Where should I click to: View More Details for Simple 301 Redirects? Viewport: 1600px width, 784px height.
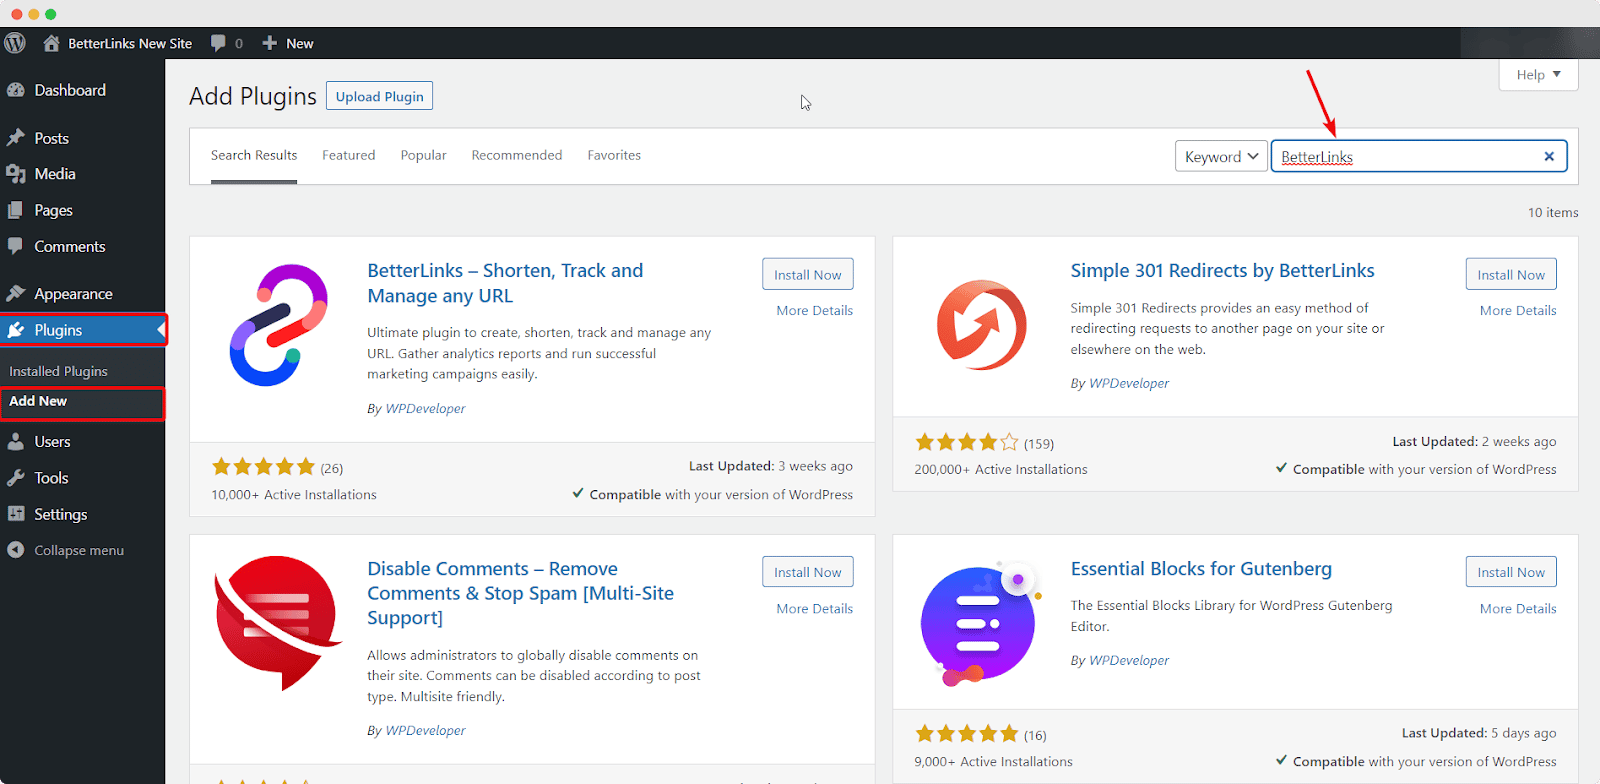click(x=1518, y=310)
